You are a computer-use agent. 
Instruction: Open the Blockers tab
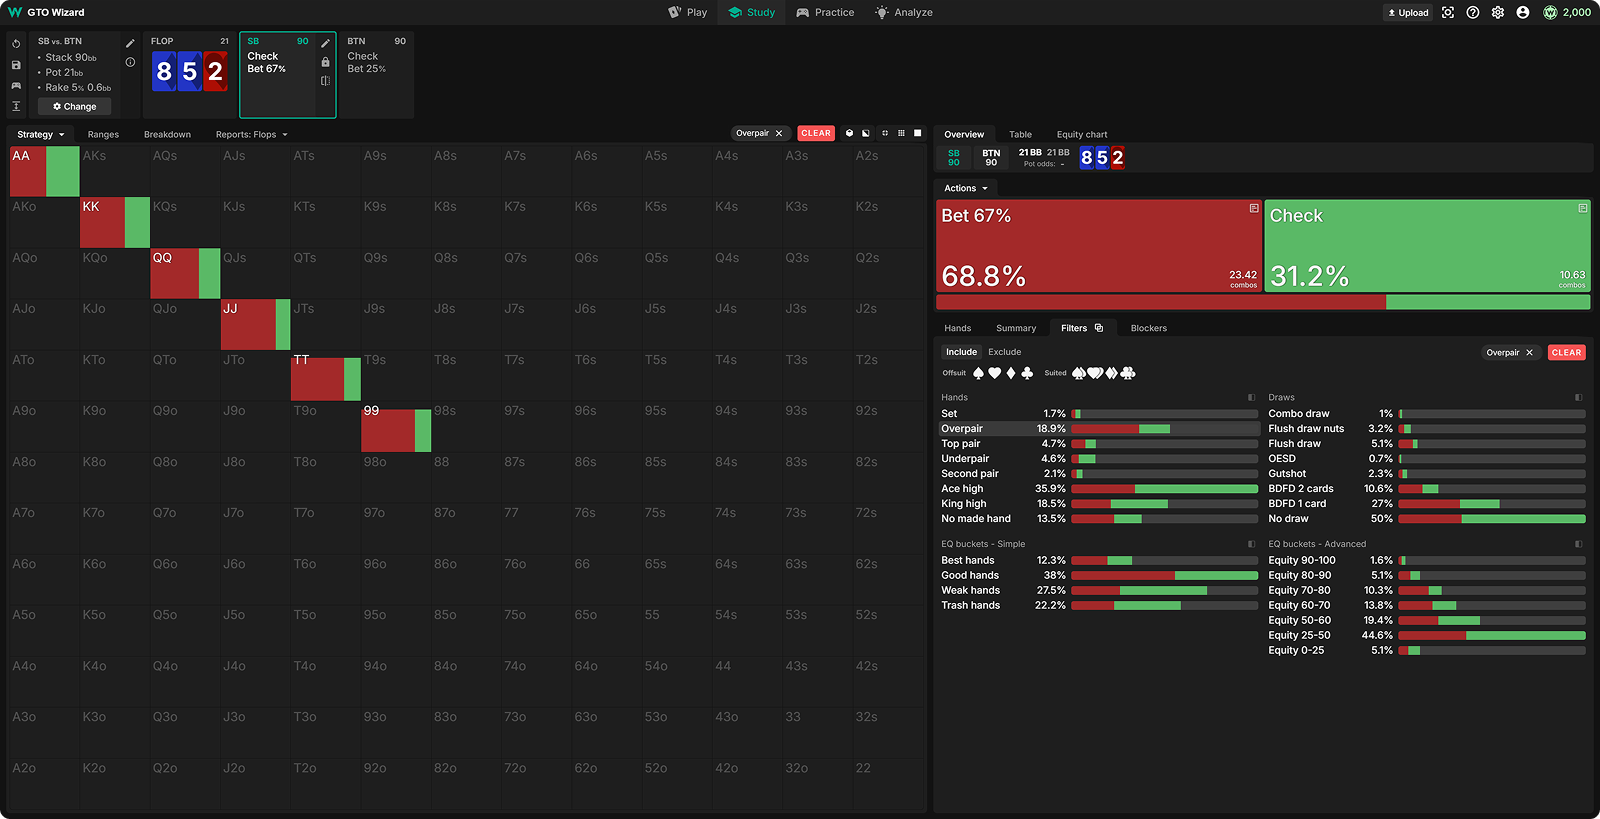click(x=1148, y=328)
